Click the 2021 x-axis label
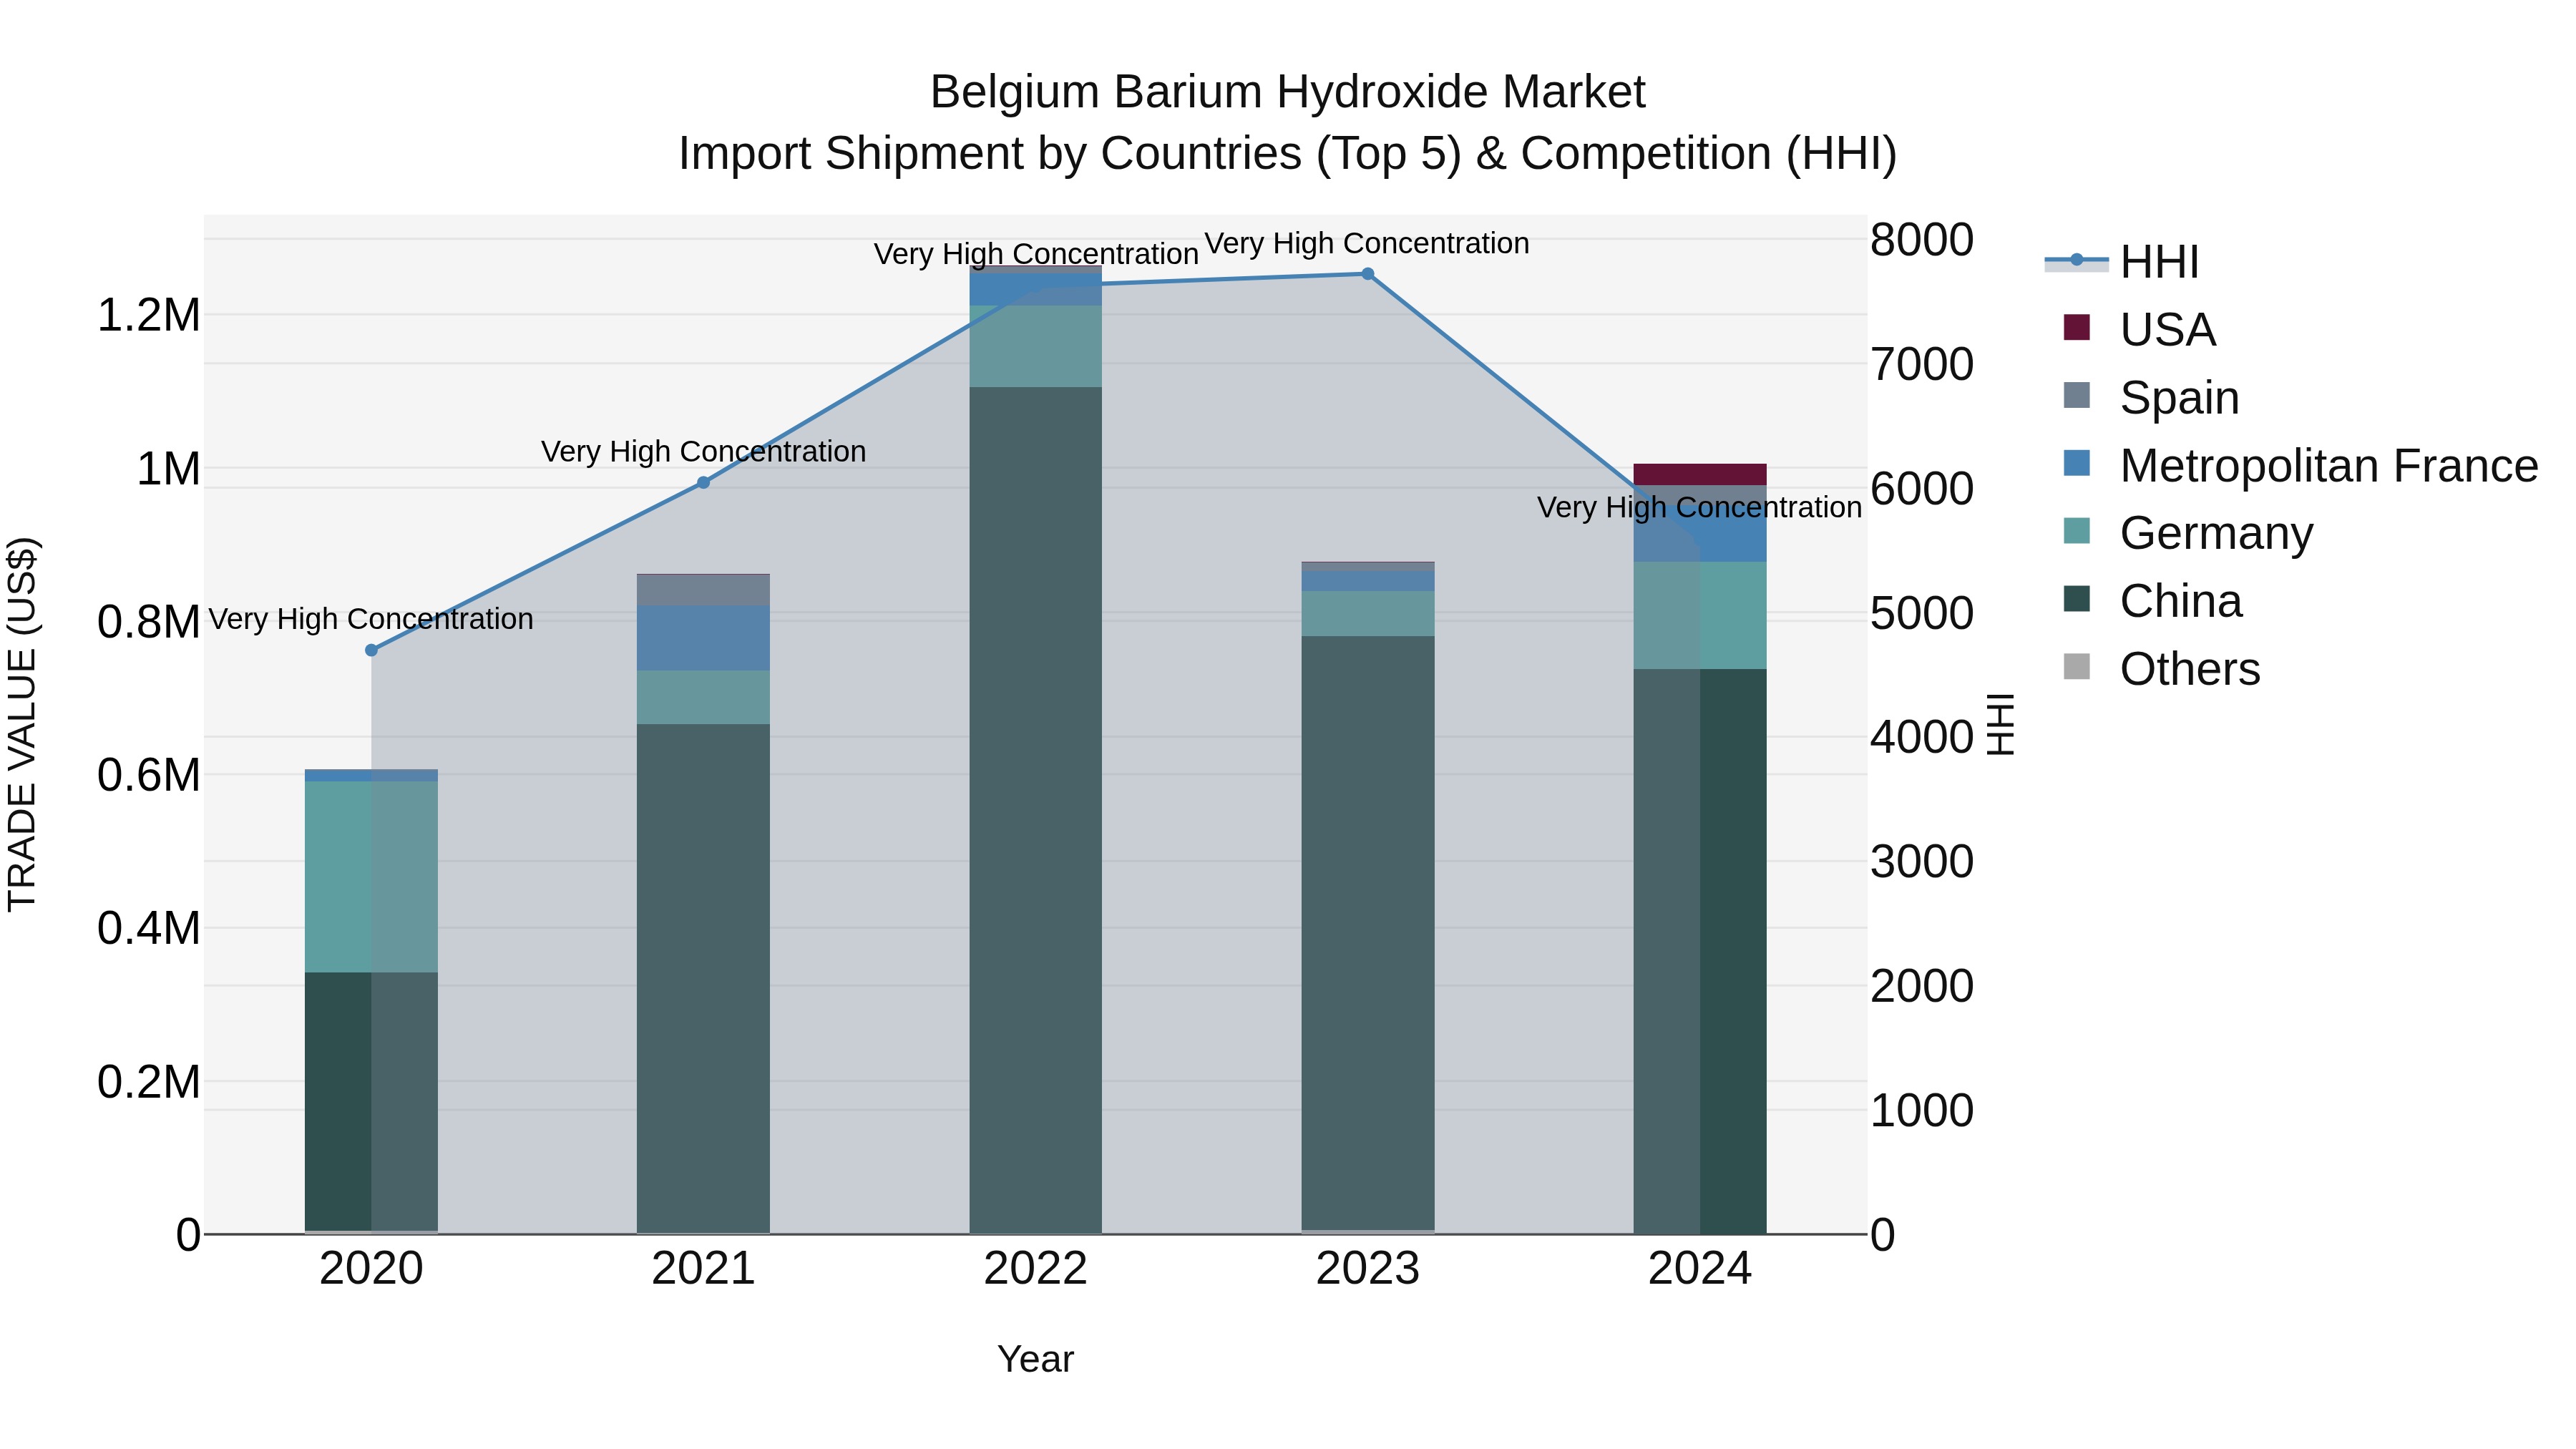The height and width of the screenshot is (1449, 2576). (x=703, y=1269)
